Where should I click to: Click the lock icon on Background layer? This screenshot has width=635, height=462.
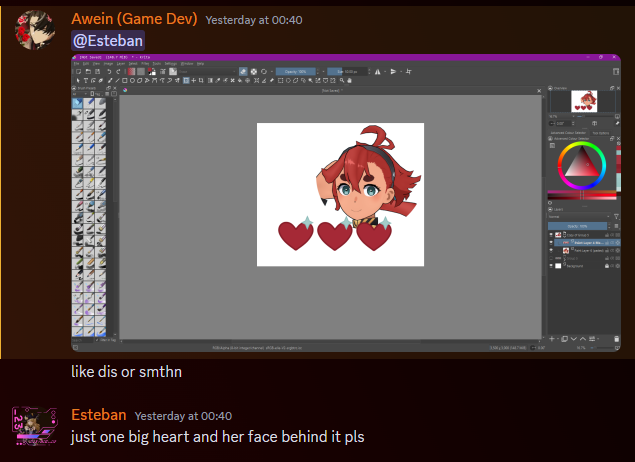[x=607, y=266]
